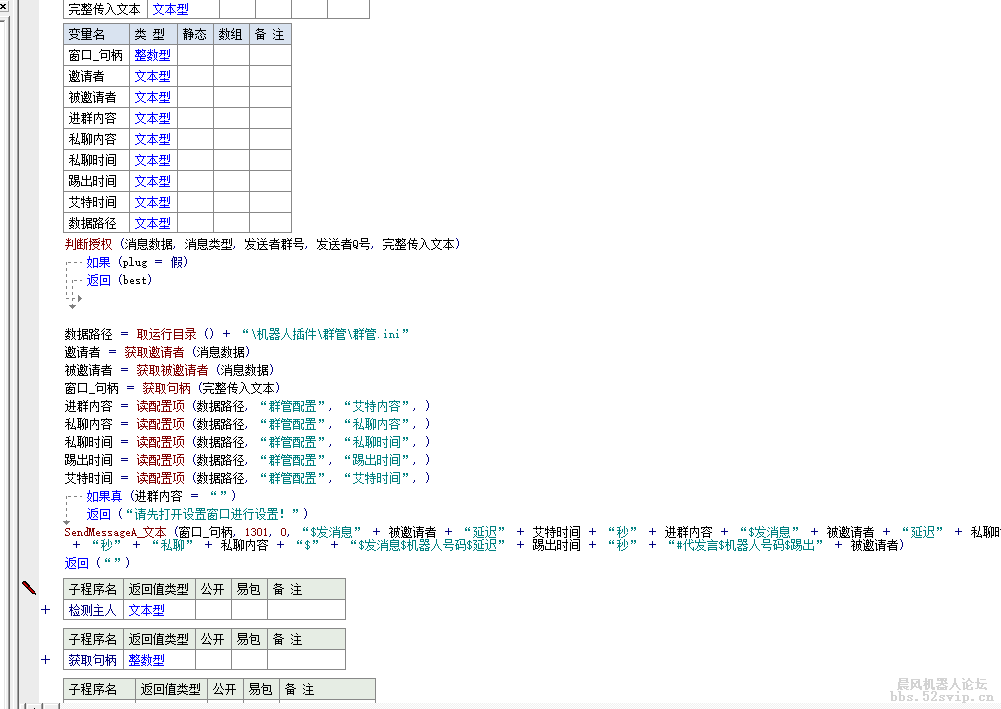1001x709 pixels.
Task: Toggle 公开 cell for 检测主人 subroutine
Action: coord(213,610)
